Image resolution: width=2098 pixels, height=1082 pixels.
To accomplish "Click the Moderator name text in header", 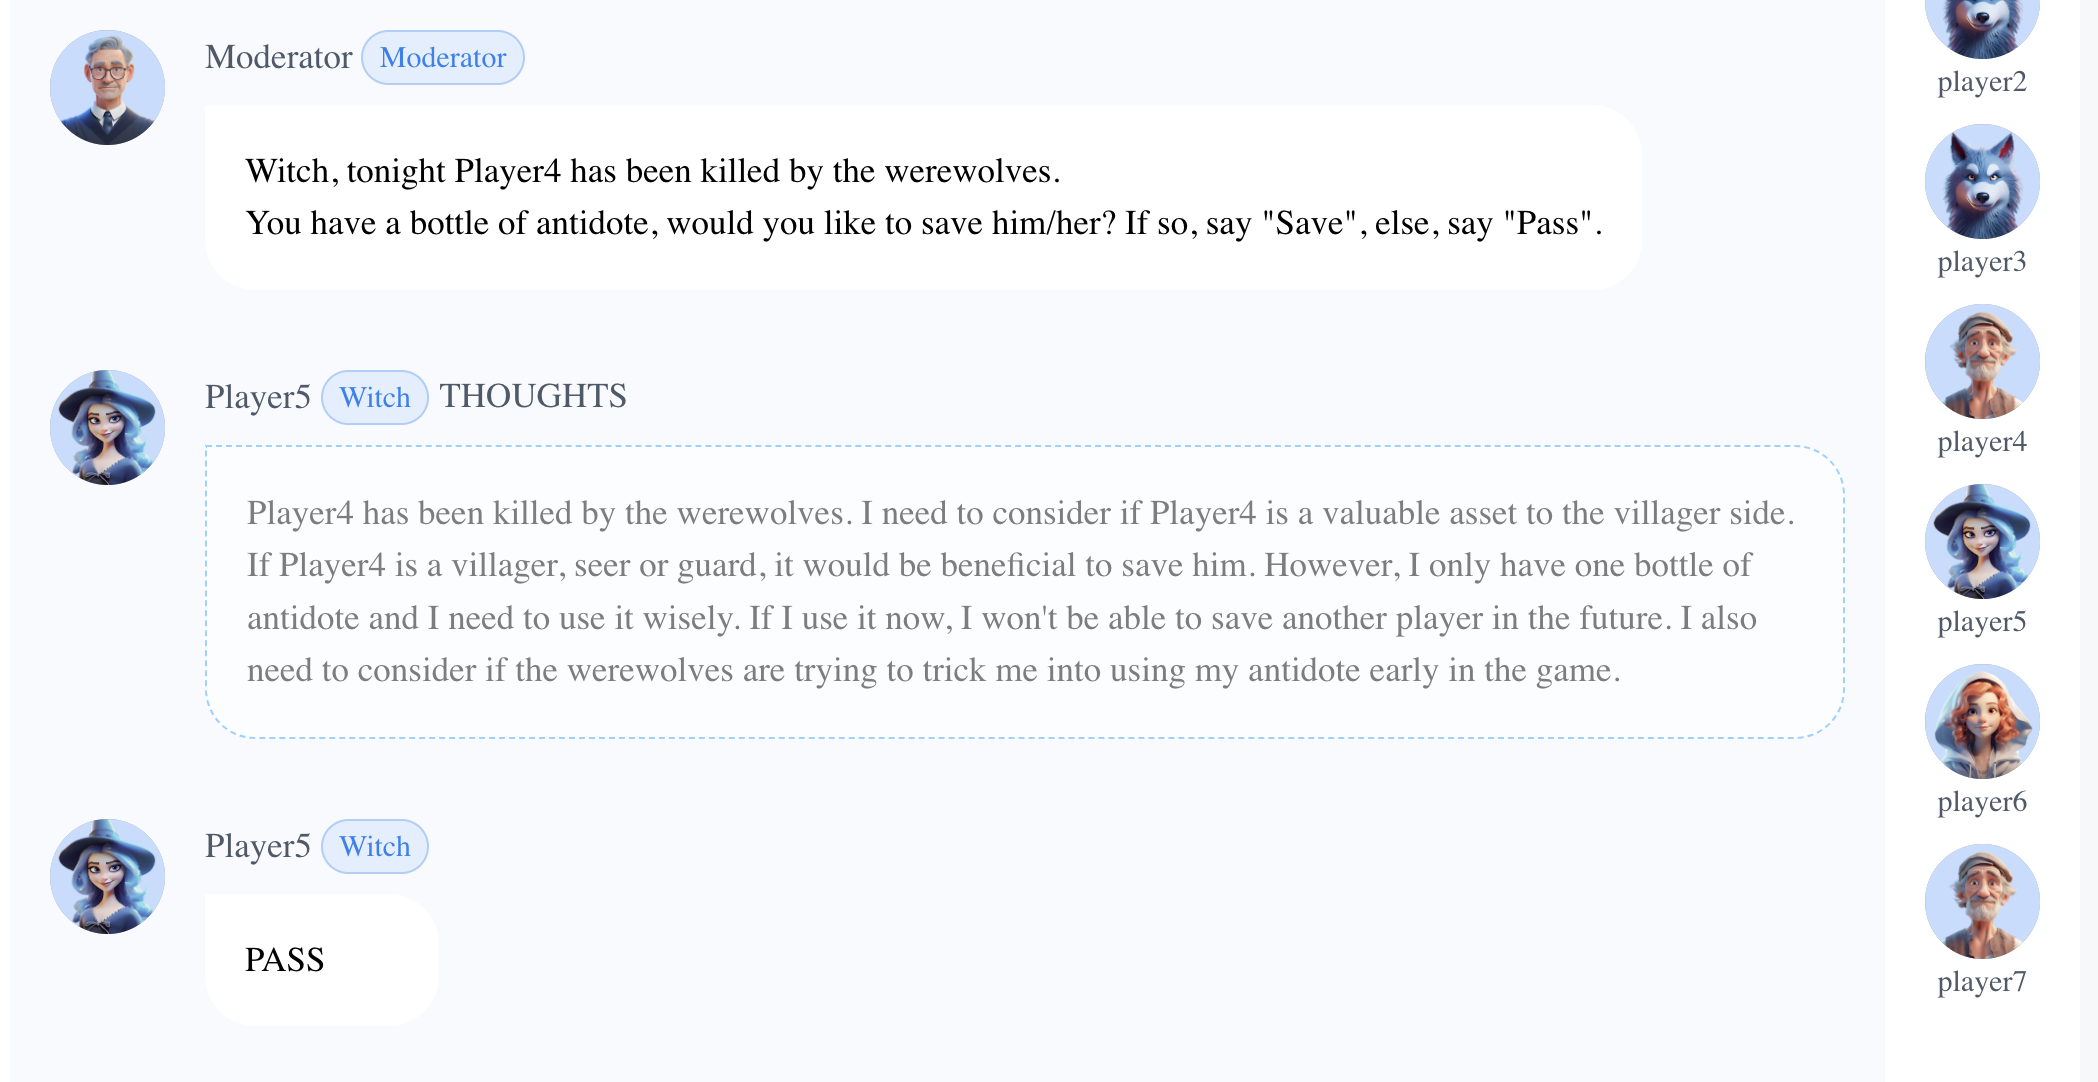I will pyautogui.click(x=278, y=57).
